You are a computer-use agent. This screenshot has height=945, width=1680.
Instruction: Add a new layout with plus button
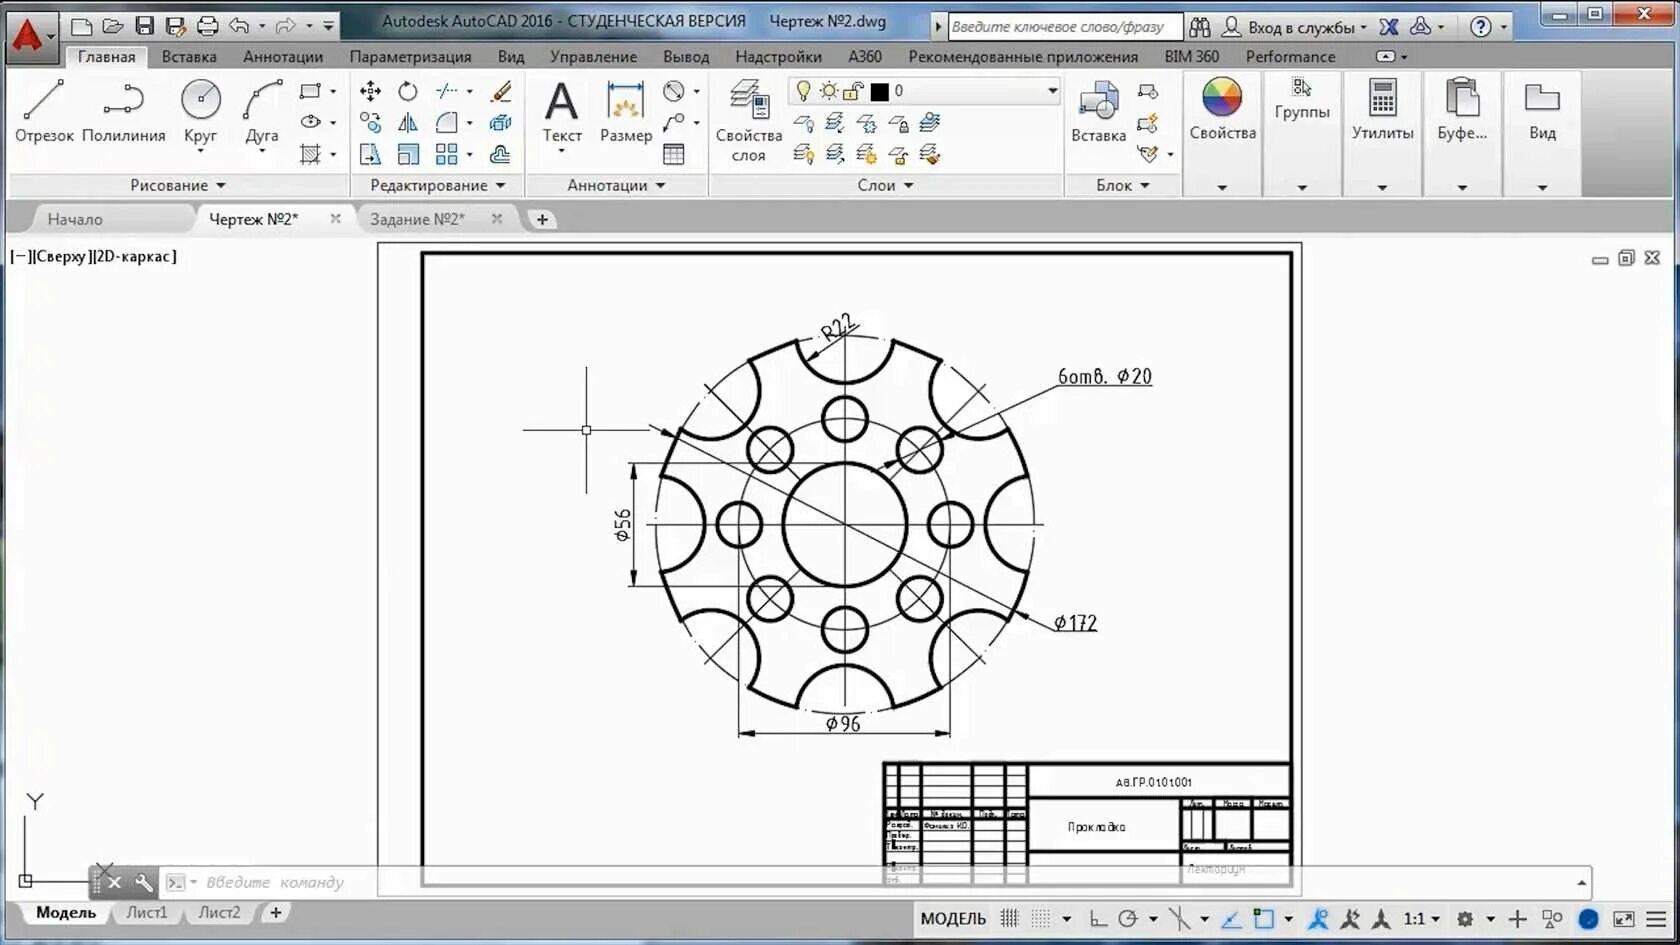point(275,912)
